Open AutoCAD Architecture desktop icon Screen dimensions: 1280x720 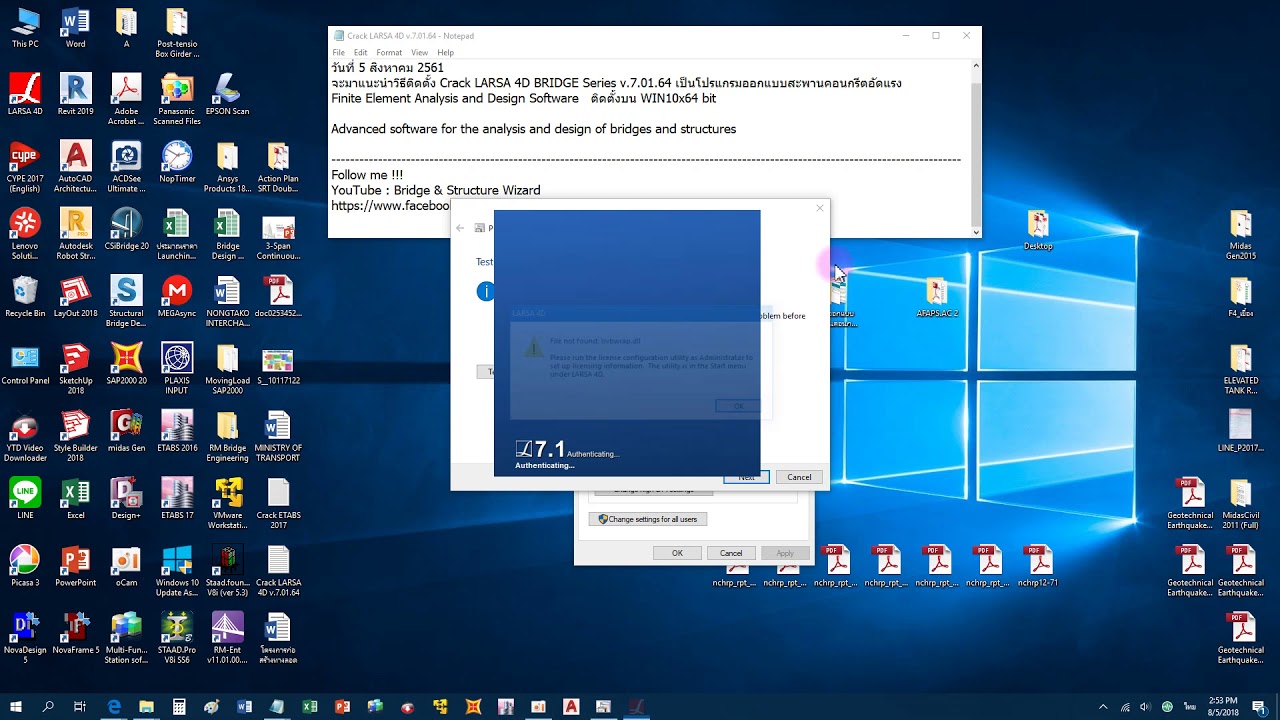click(x=76, y=166)
